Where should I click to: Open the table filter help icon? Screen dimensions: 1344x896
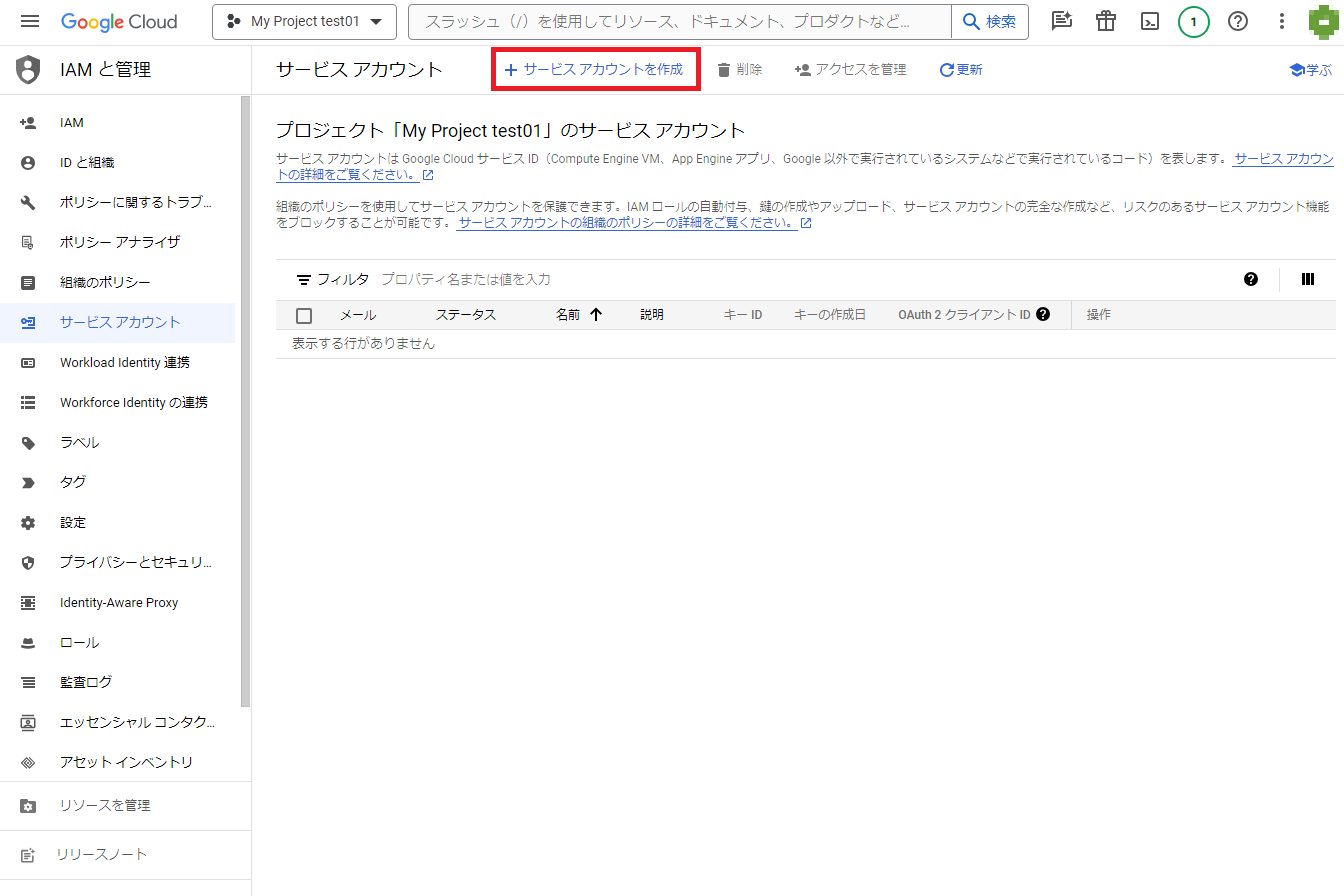(1250, 279)
